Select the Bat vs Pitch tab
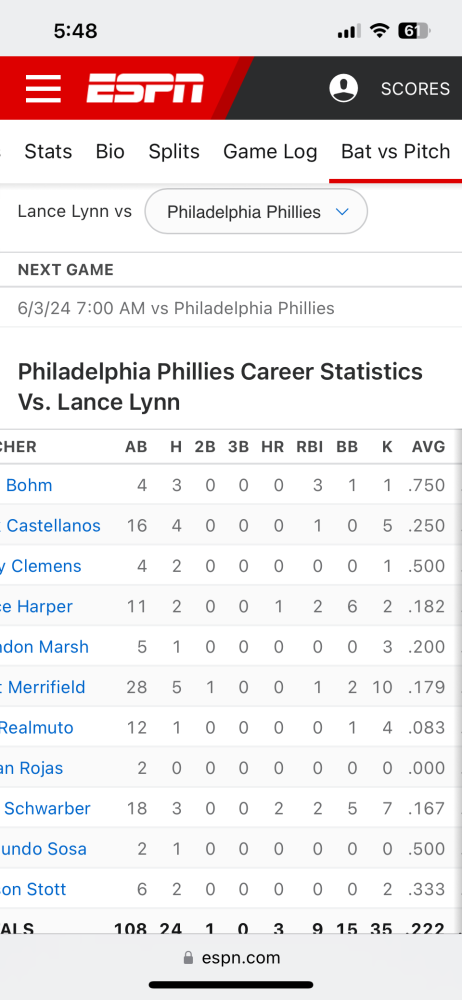Image resolution: width=462 pixels, height=1000 pixels. tap(396, 152)
